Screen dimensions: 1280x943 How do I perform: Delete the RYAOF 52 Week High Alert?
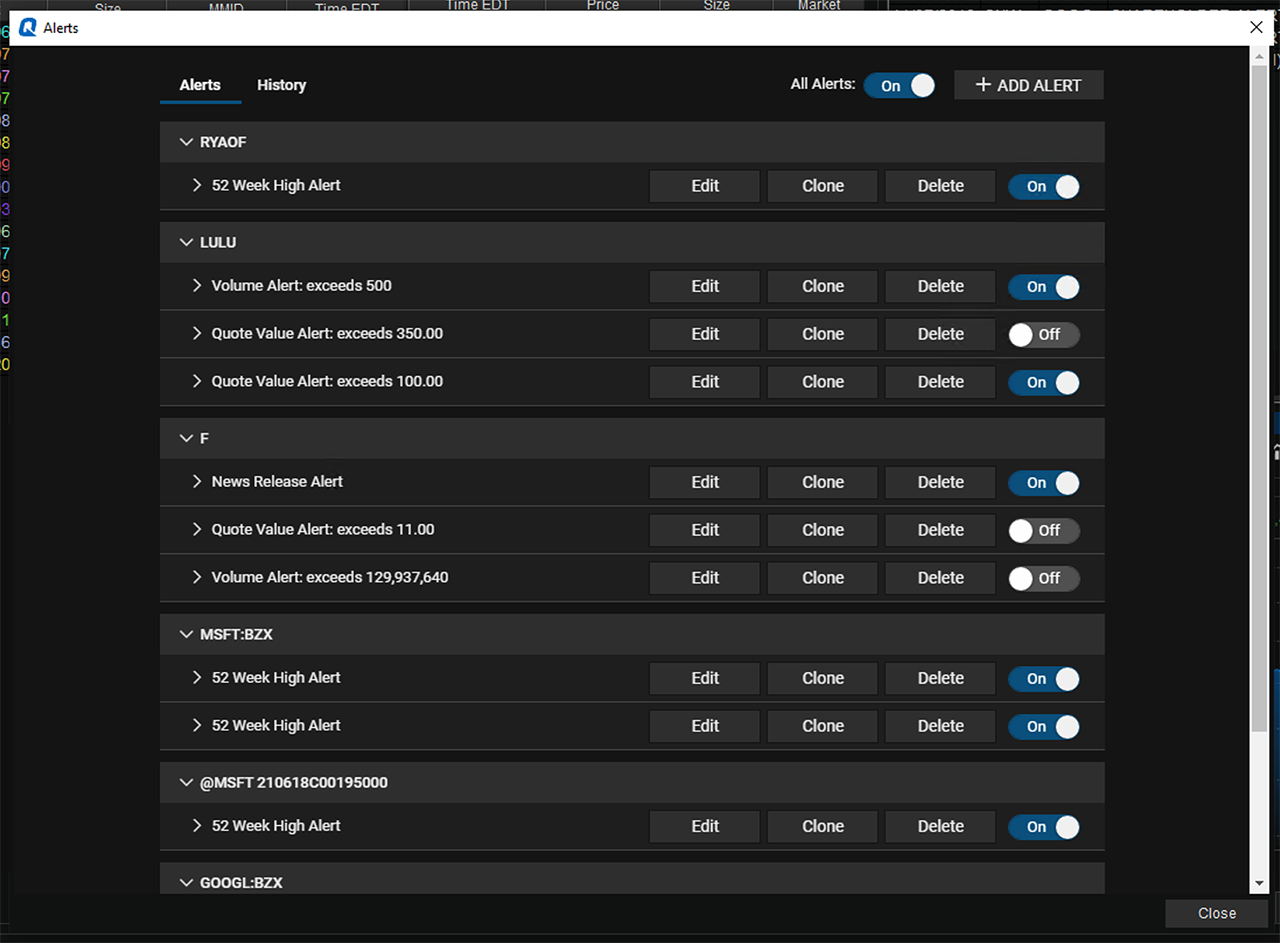[941, 186]
